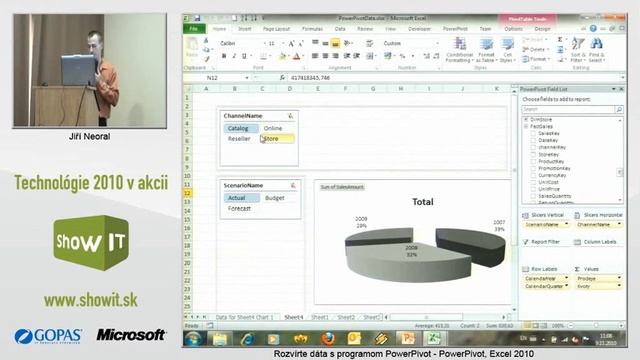
Task: Open the Name Box dropdown
Action: 247,78
